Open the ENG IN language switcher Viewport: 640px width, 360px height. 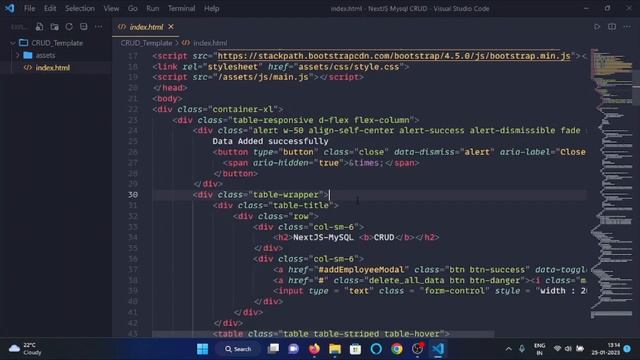pos(540,349)
